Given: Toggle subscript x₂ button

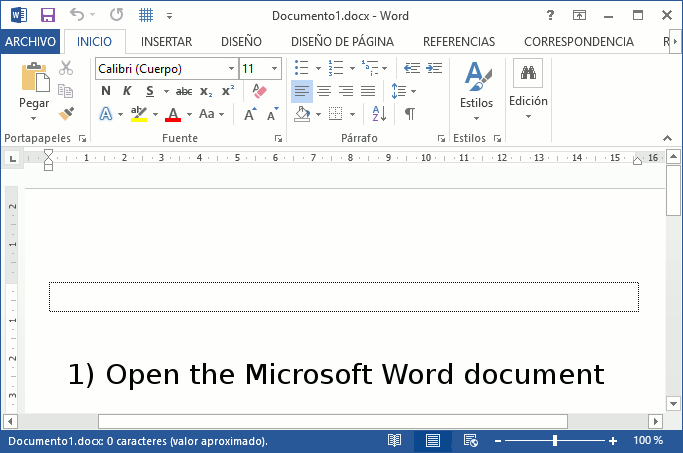Looking at the screenshot, I should coord(206,91).
